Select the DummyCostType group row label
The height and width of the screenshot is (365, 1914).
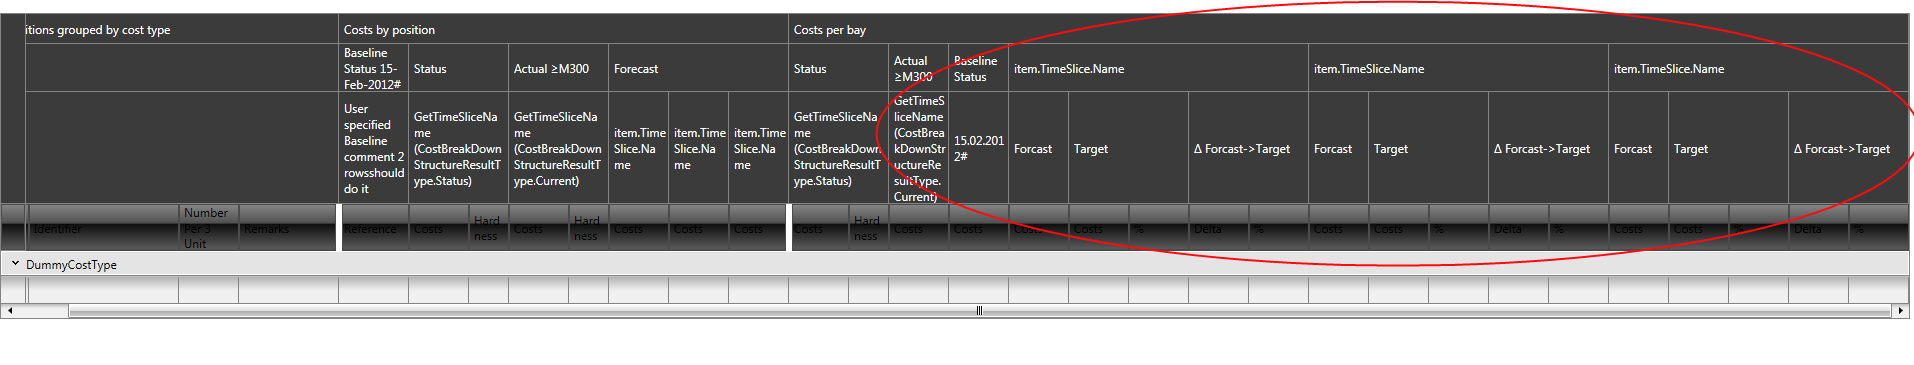tap(71, 265)
